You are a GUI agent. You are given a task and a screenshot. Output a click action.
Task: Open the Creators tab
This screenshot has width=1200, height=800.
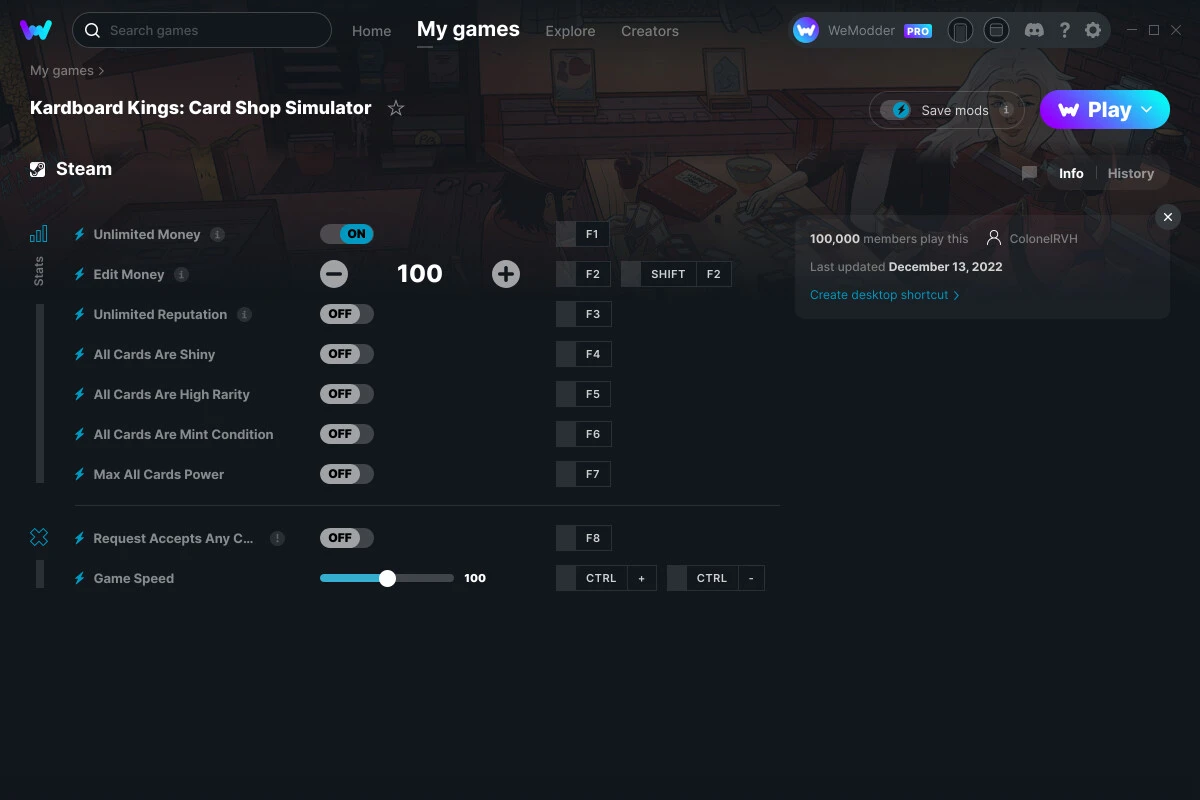[x=650, y=31]
